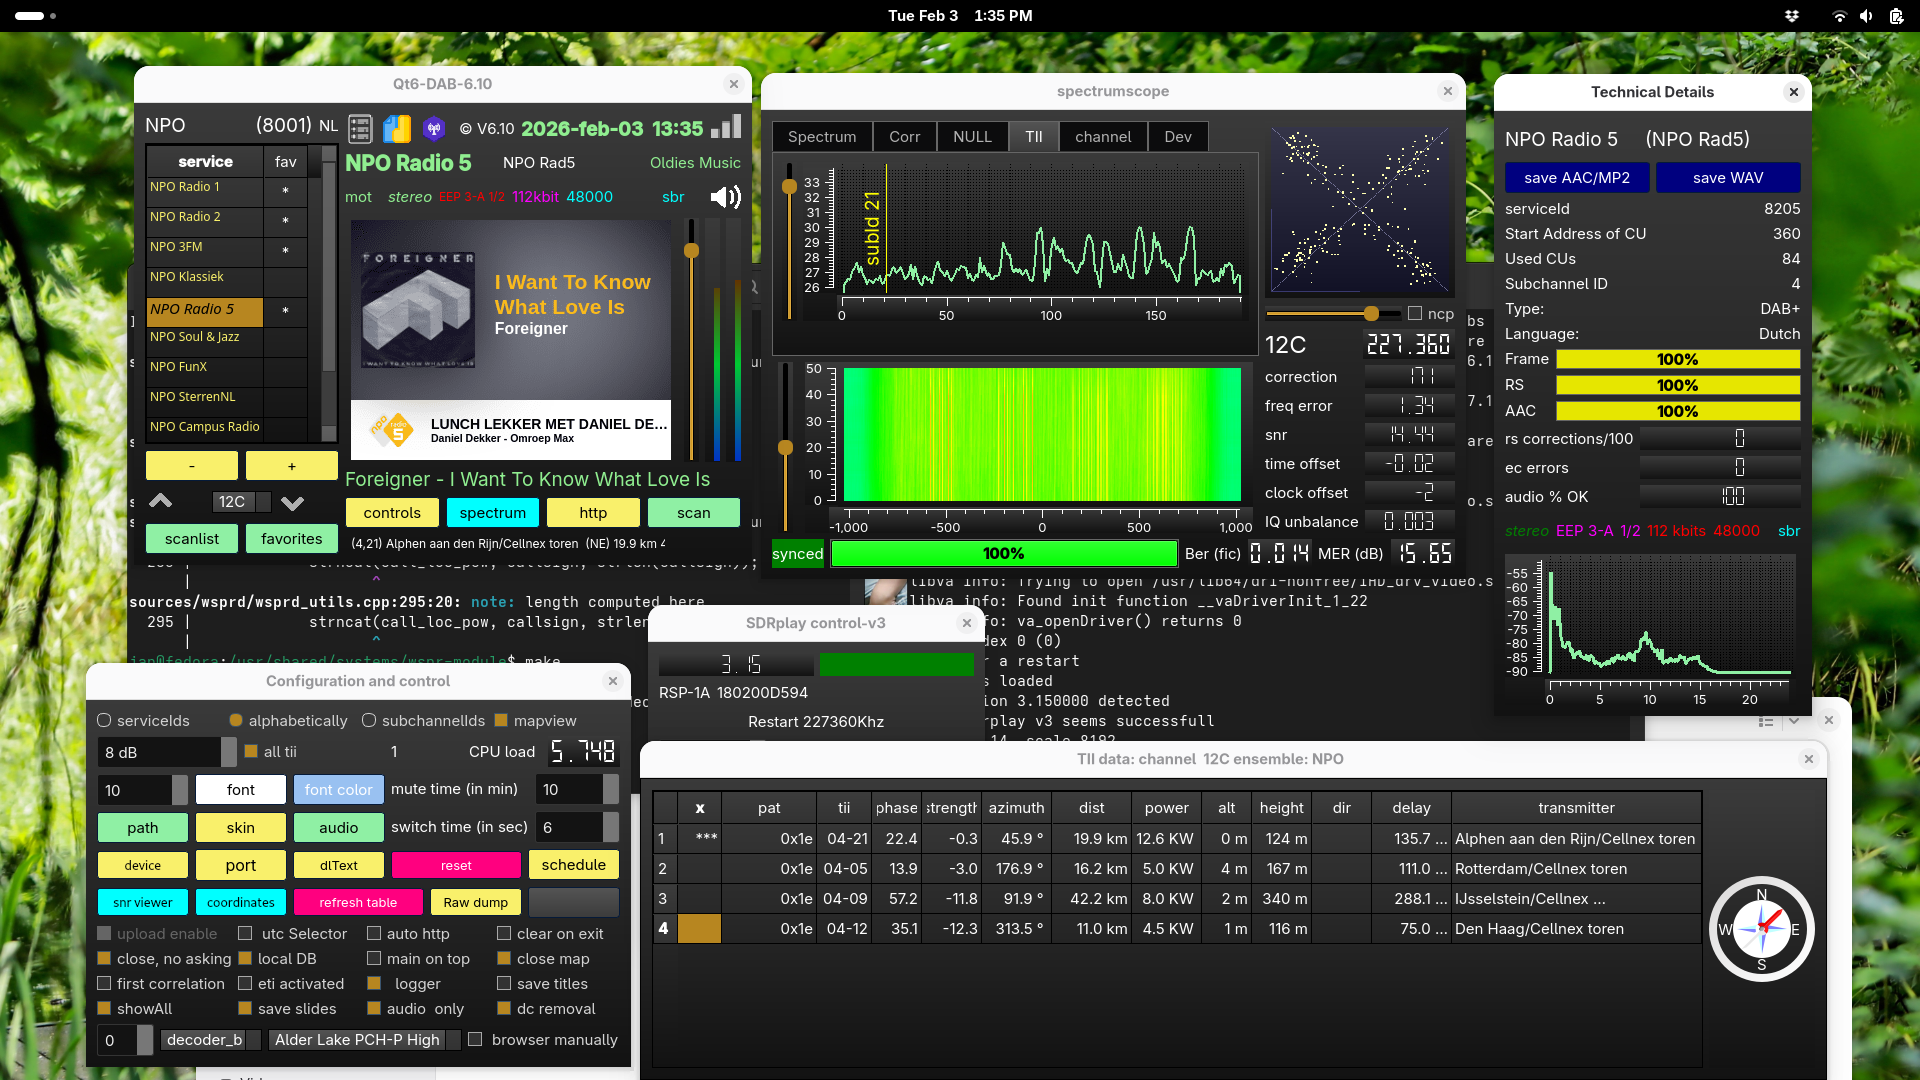Click the service list details icon
1920x1080 pixels.
coord(360,128)
